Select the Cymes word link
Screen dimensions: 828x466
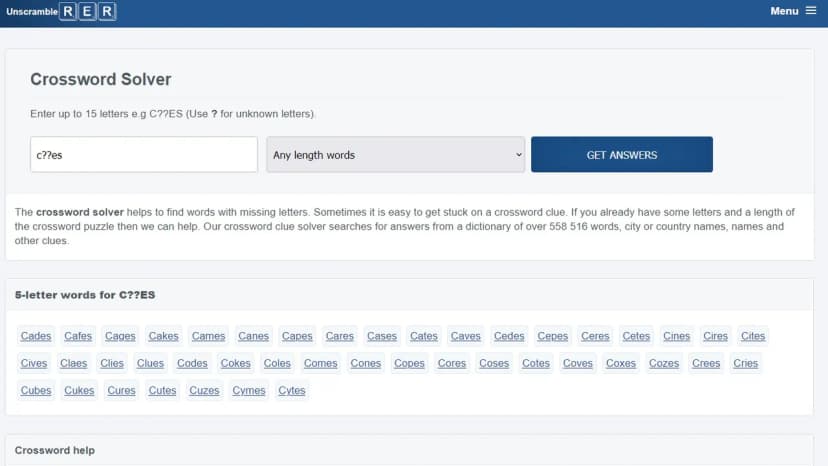click(249, 390)
